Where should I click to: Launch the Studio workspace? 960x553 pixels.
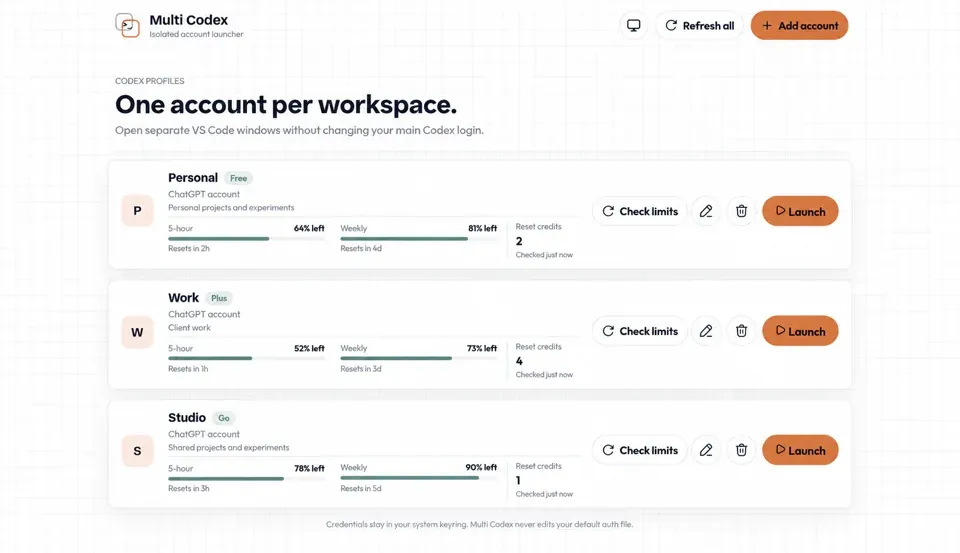[x=800, y=450]
